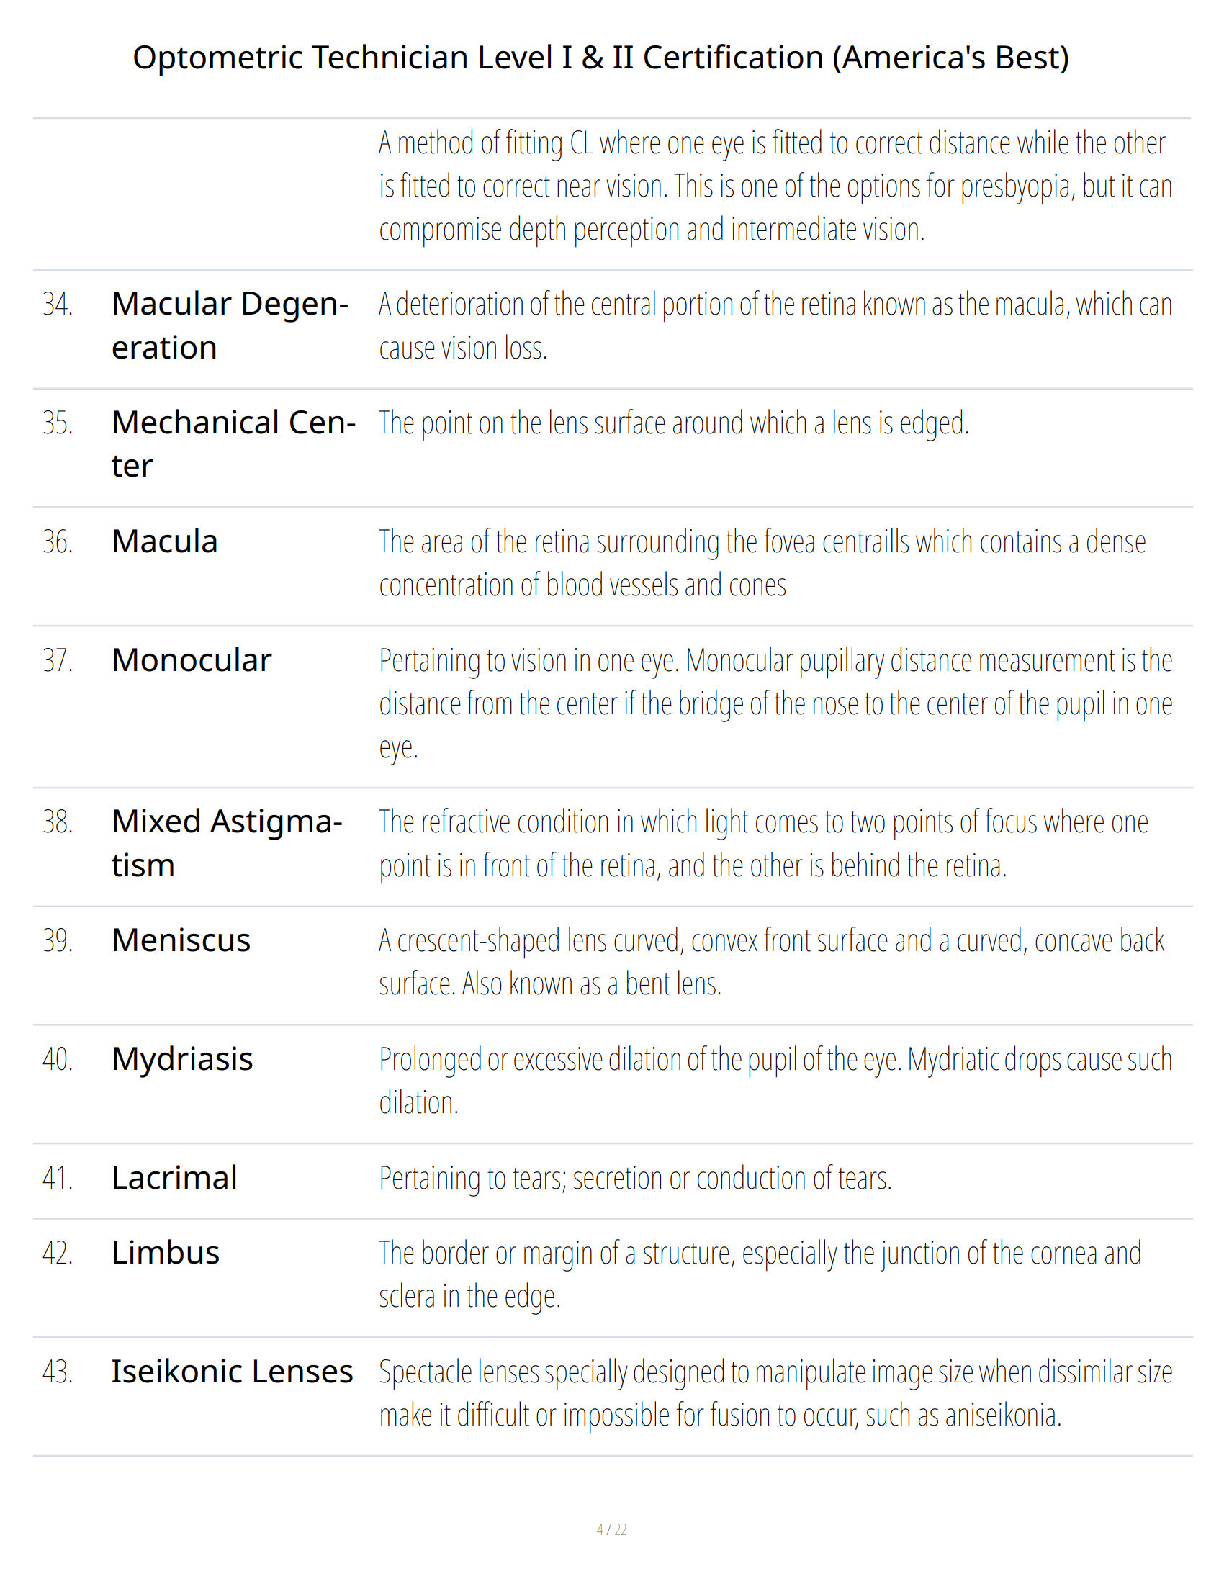Image resolution: width=1224 pixels, height=1584 pixels.
Task: Select the Mydriasis term
Action: (182, 1059)
